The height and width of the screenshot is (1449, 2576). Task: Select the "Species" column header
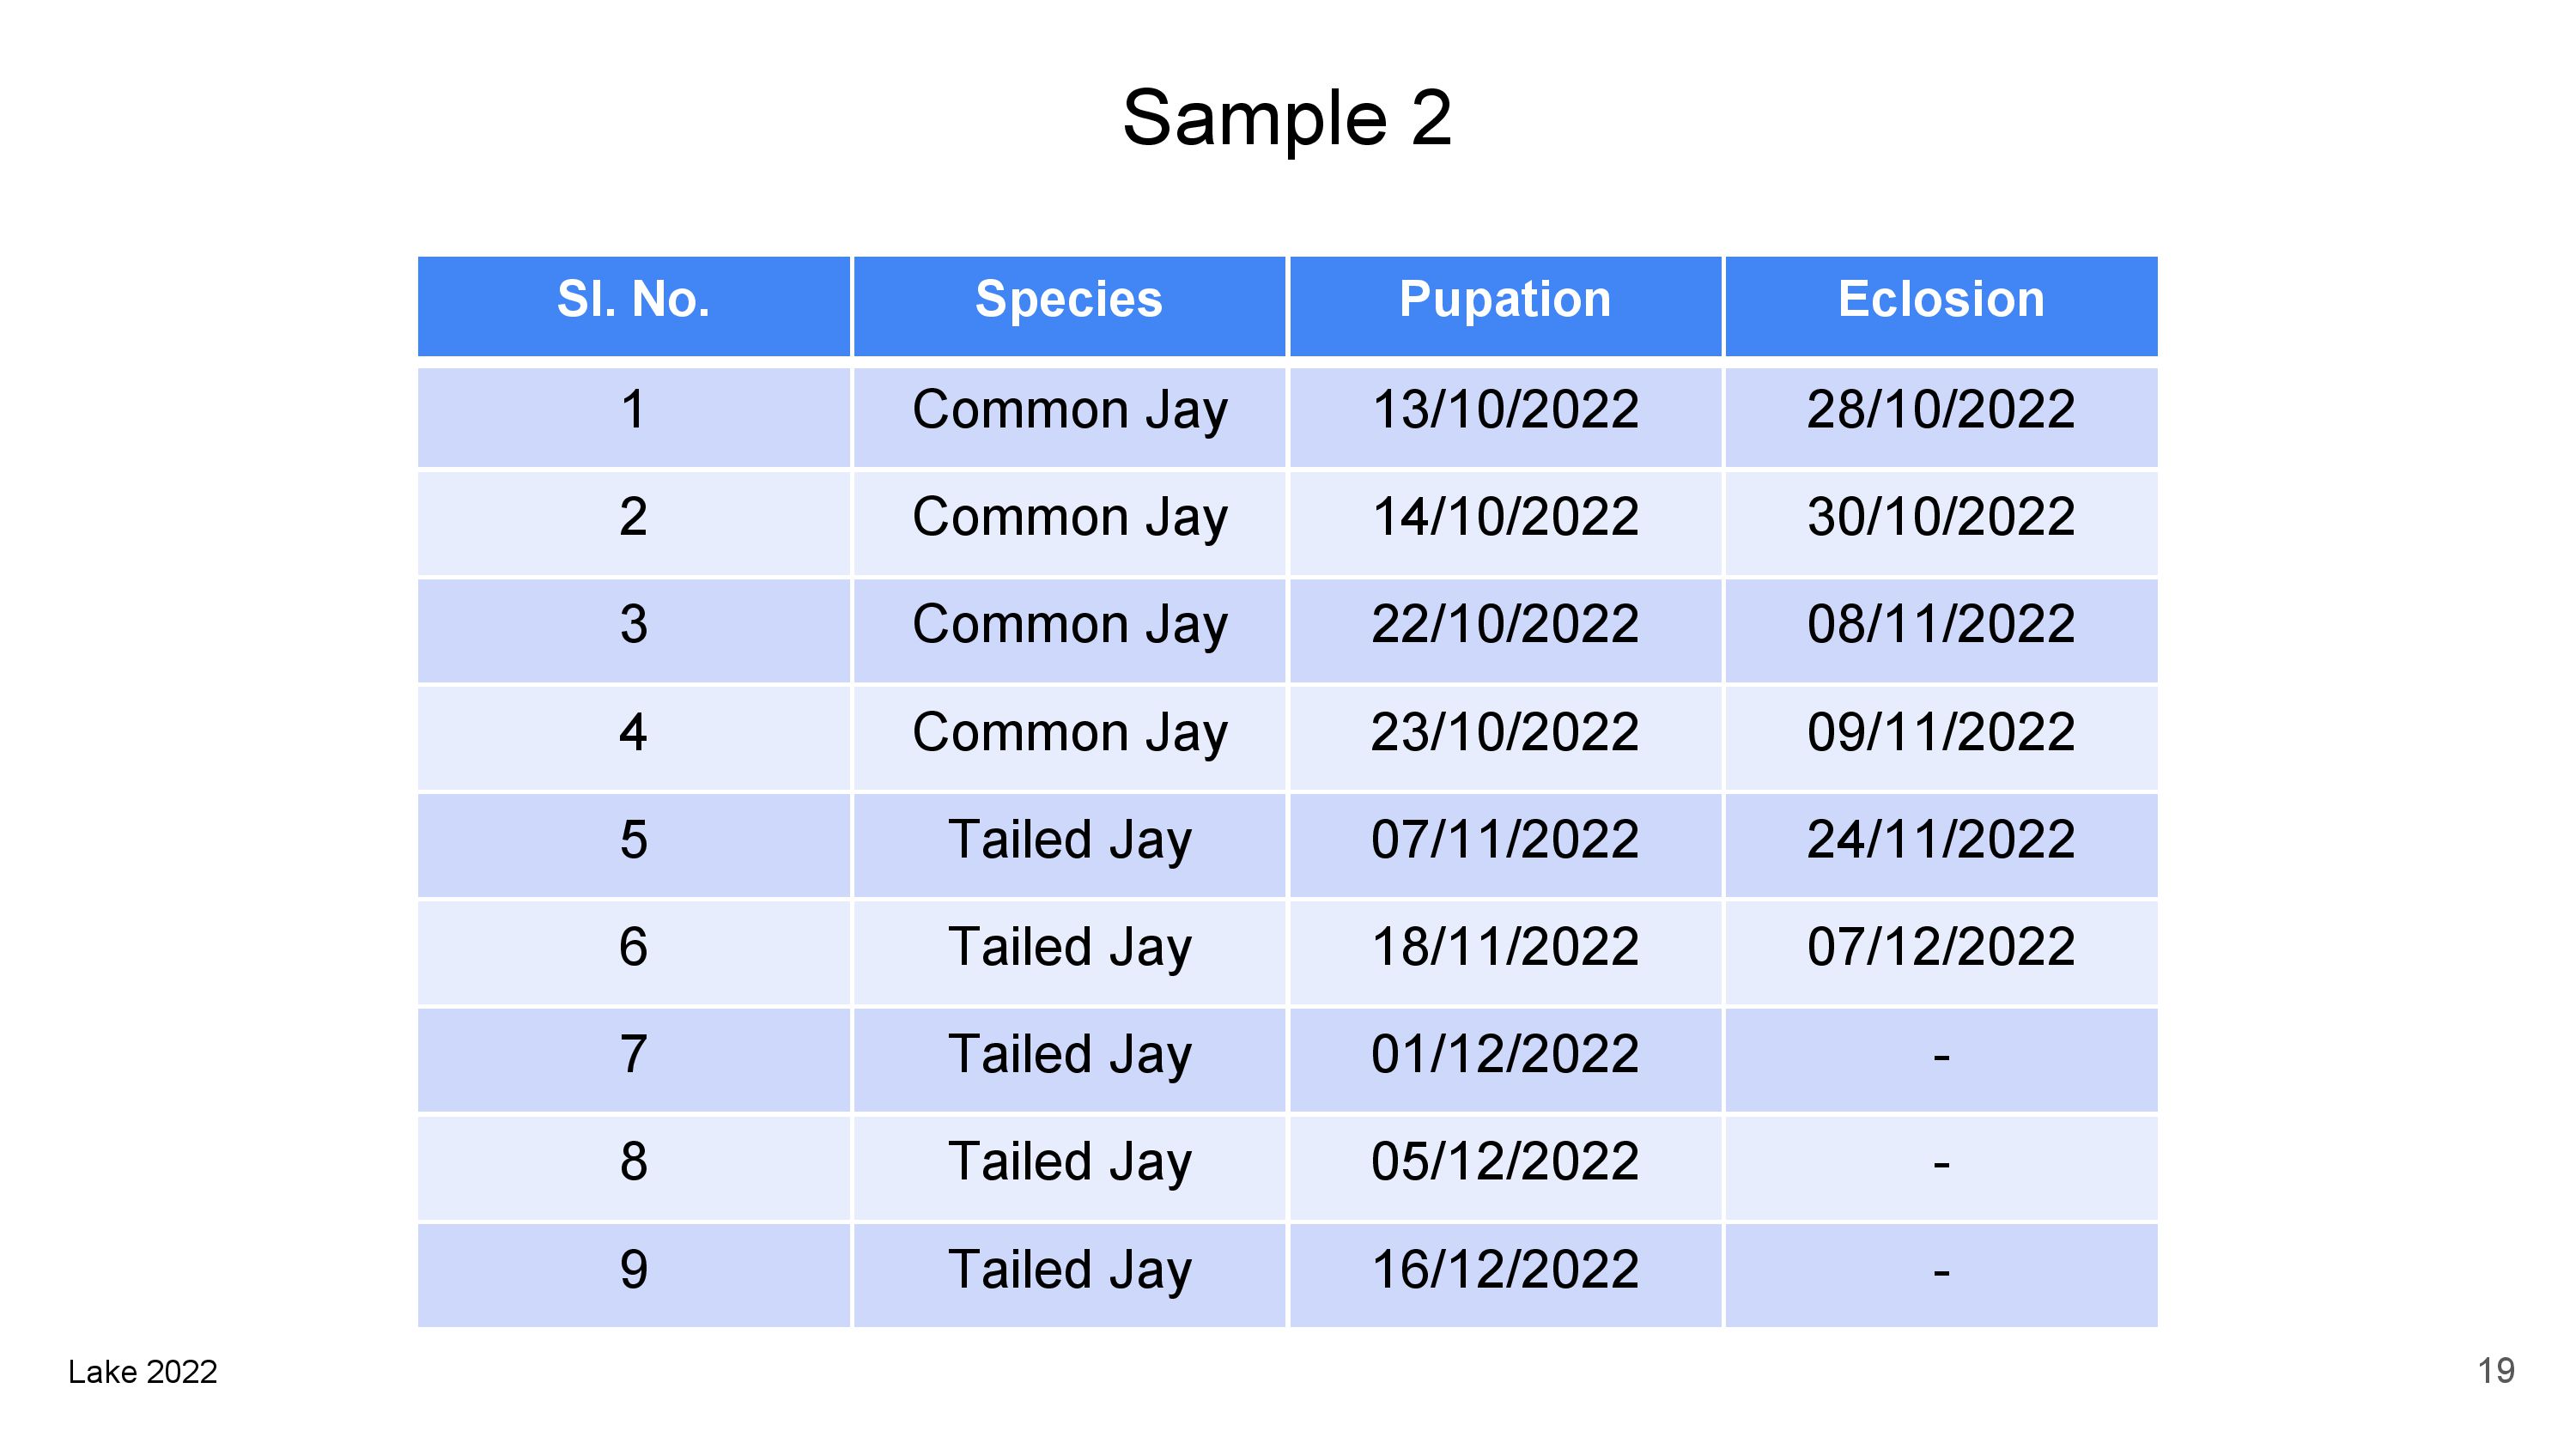click(x=1068, y=300)
